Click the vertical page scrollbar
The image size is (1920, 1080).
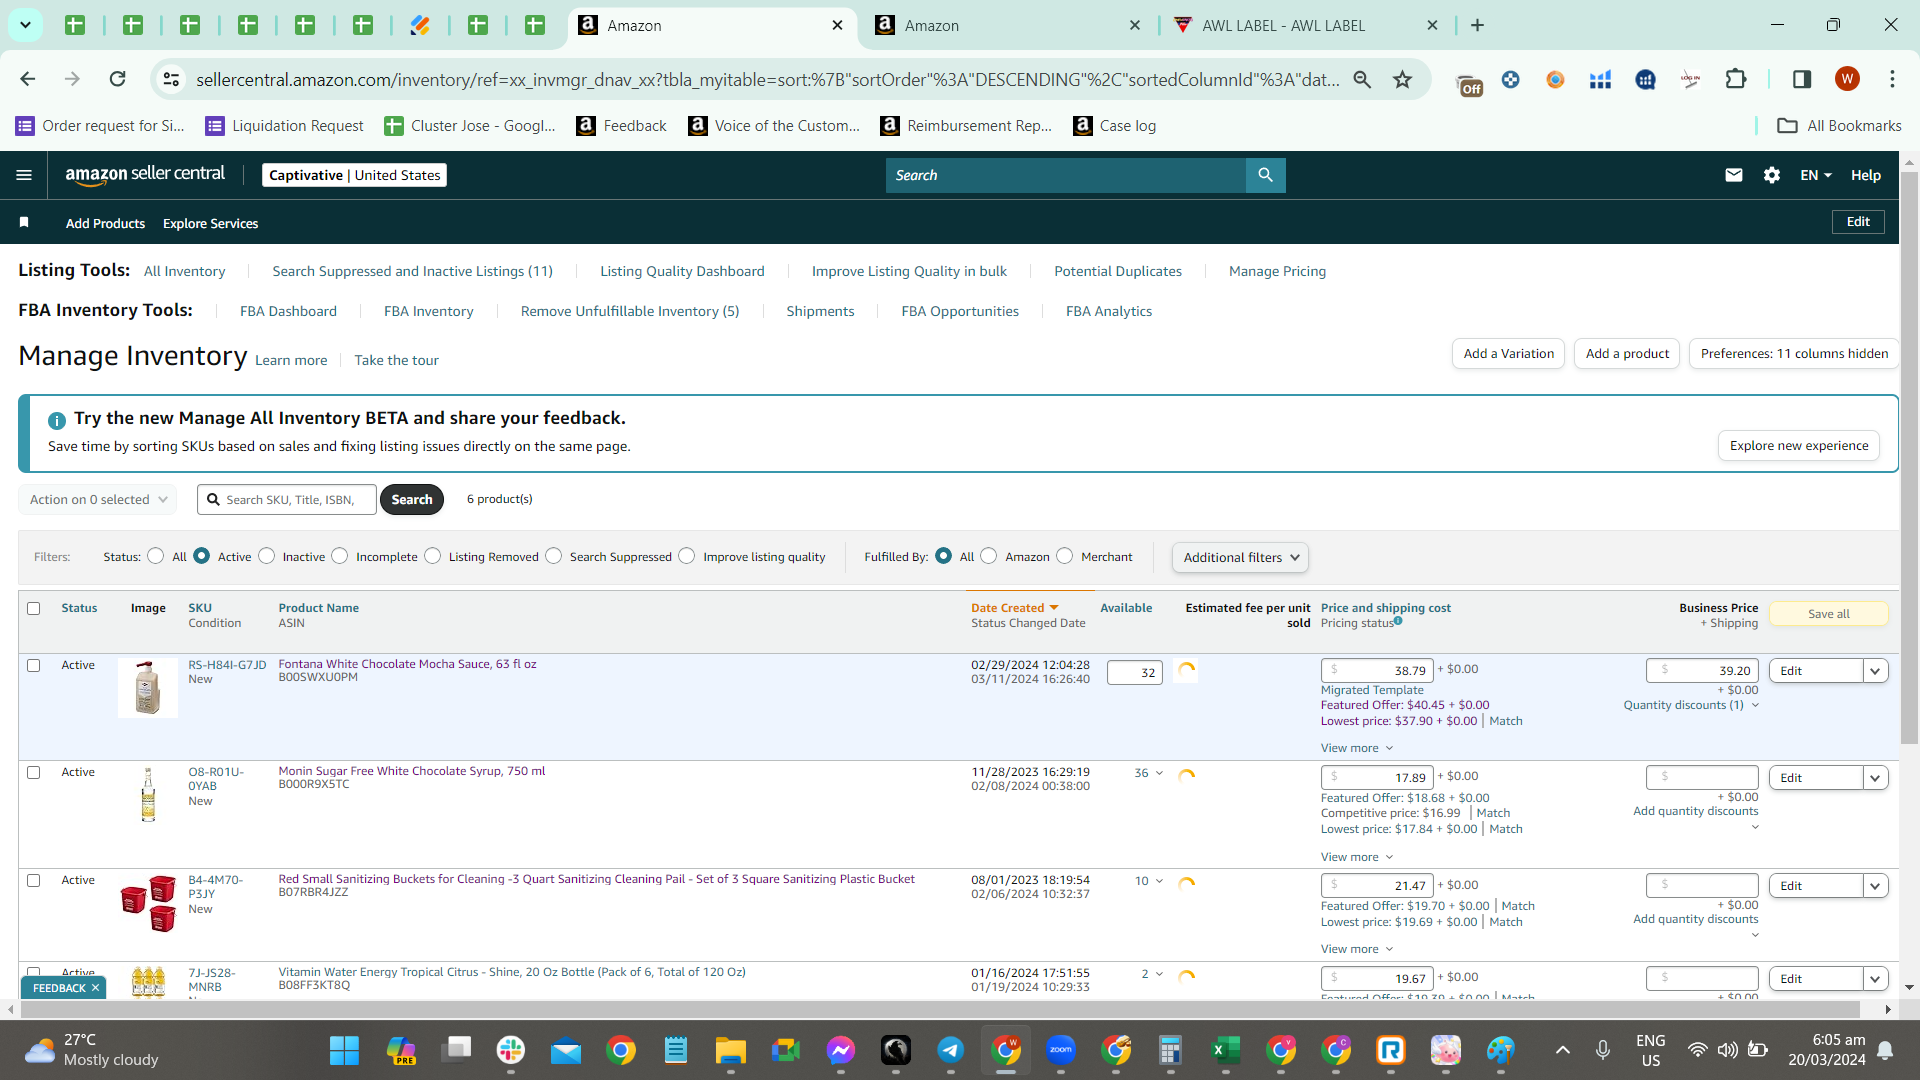[1909, 460]
